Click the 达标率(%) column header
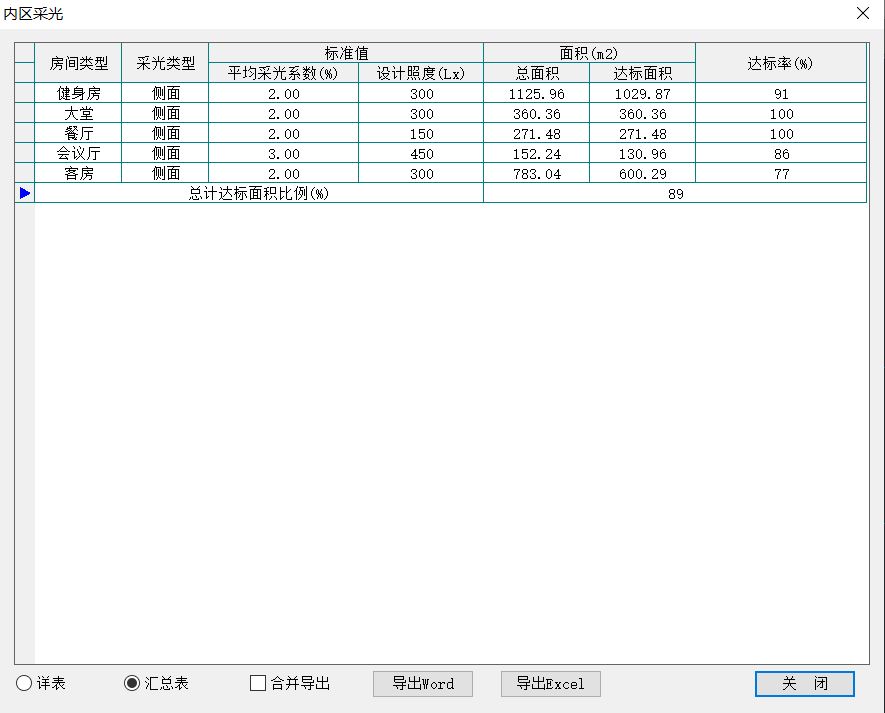This screenshot has width=885, height=713. point(780,63)
